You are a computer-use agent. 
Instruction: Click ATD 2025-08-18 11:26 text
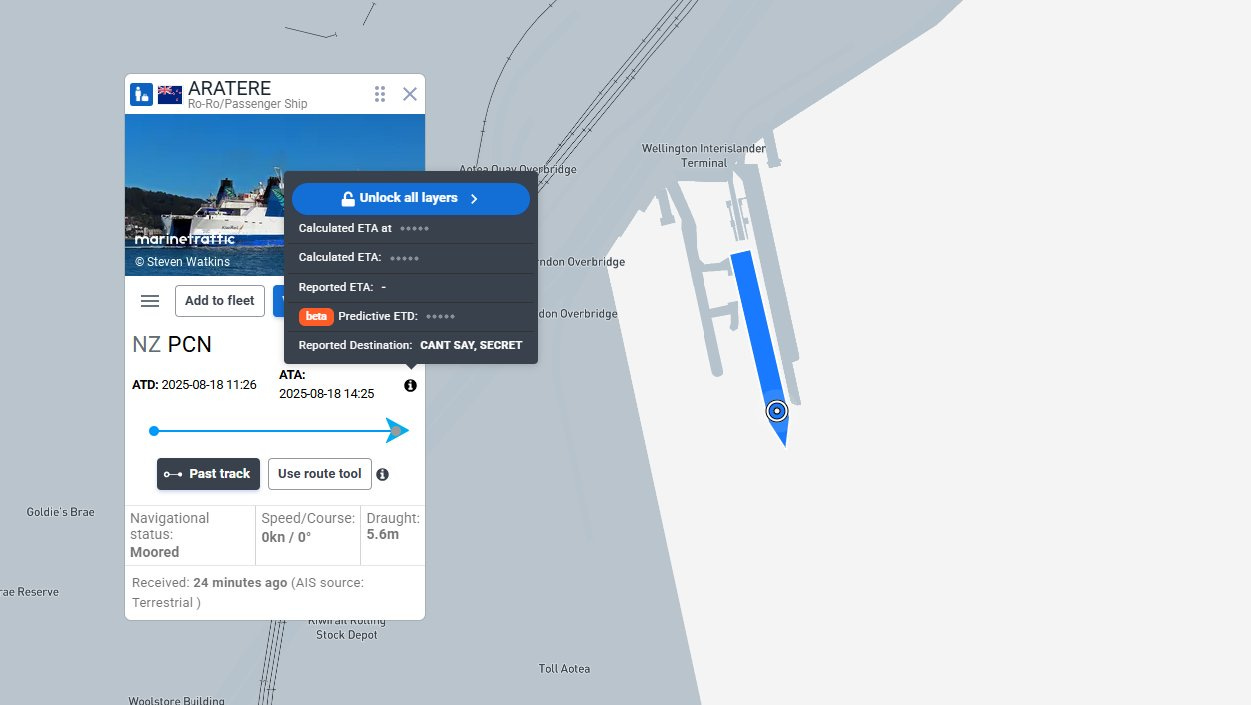194,385
